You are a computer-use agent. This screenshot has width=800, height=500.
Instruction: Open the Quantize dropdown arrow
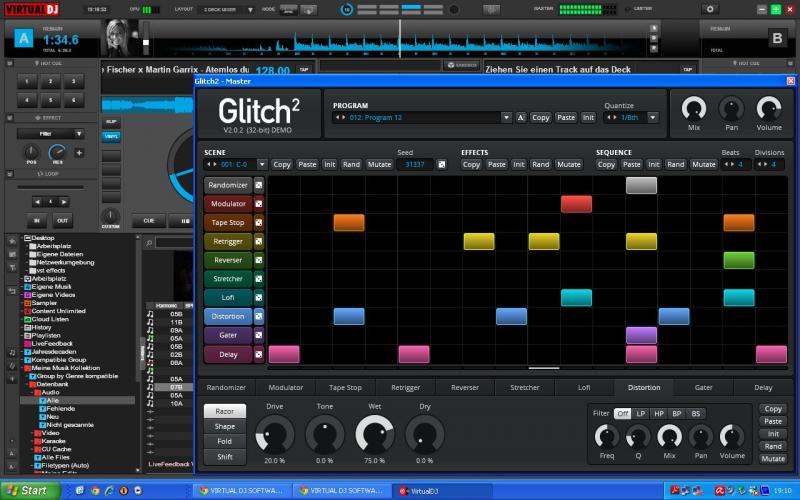pyautogui.click(x=653, y=117)
